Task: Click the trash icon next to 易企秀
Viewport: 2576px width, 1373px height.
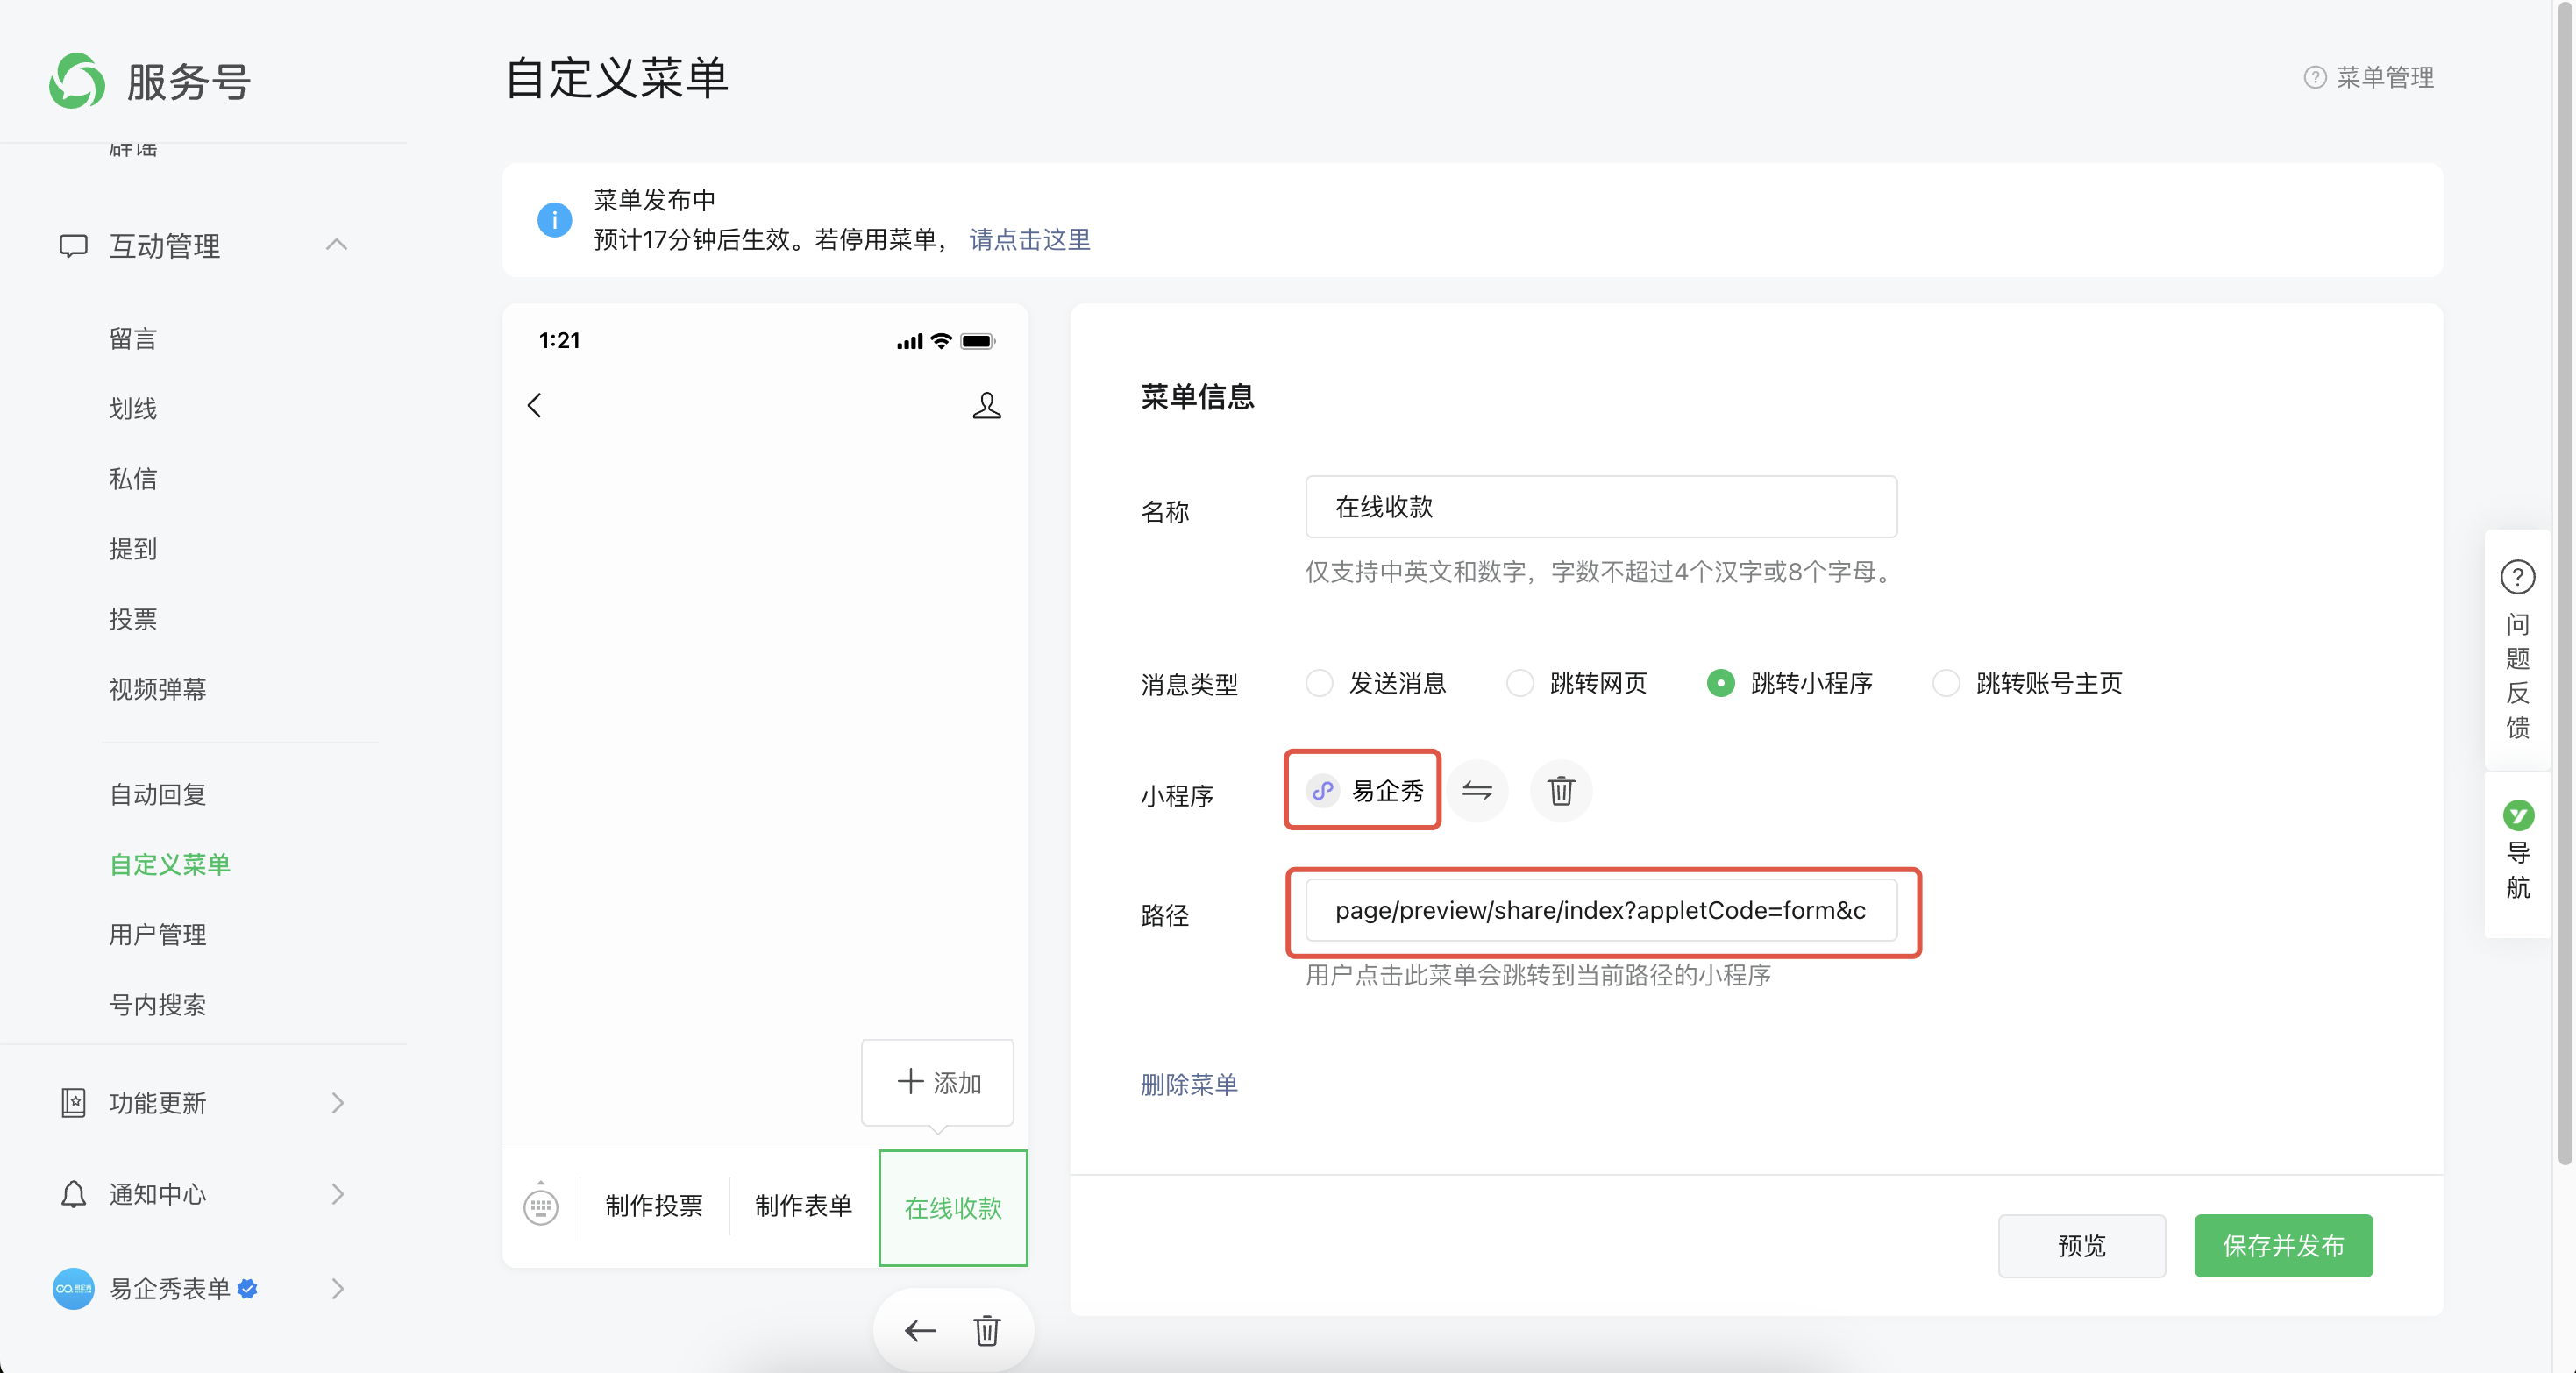Action: tap(1560, 791)
